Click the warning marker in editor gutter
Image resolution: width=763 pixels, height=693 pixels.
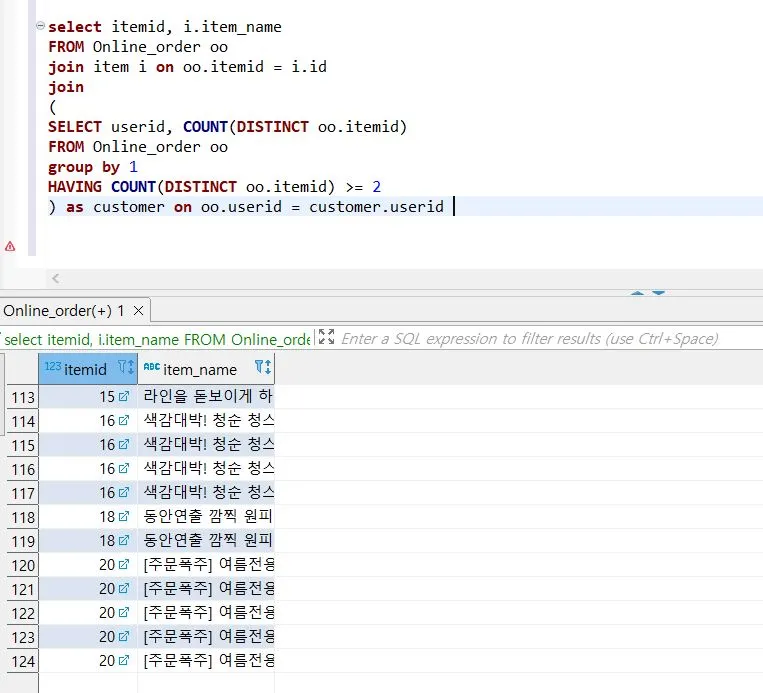click(10, 247)
